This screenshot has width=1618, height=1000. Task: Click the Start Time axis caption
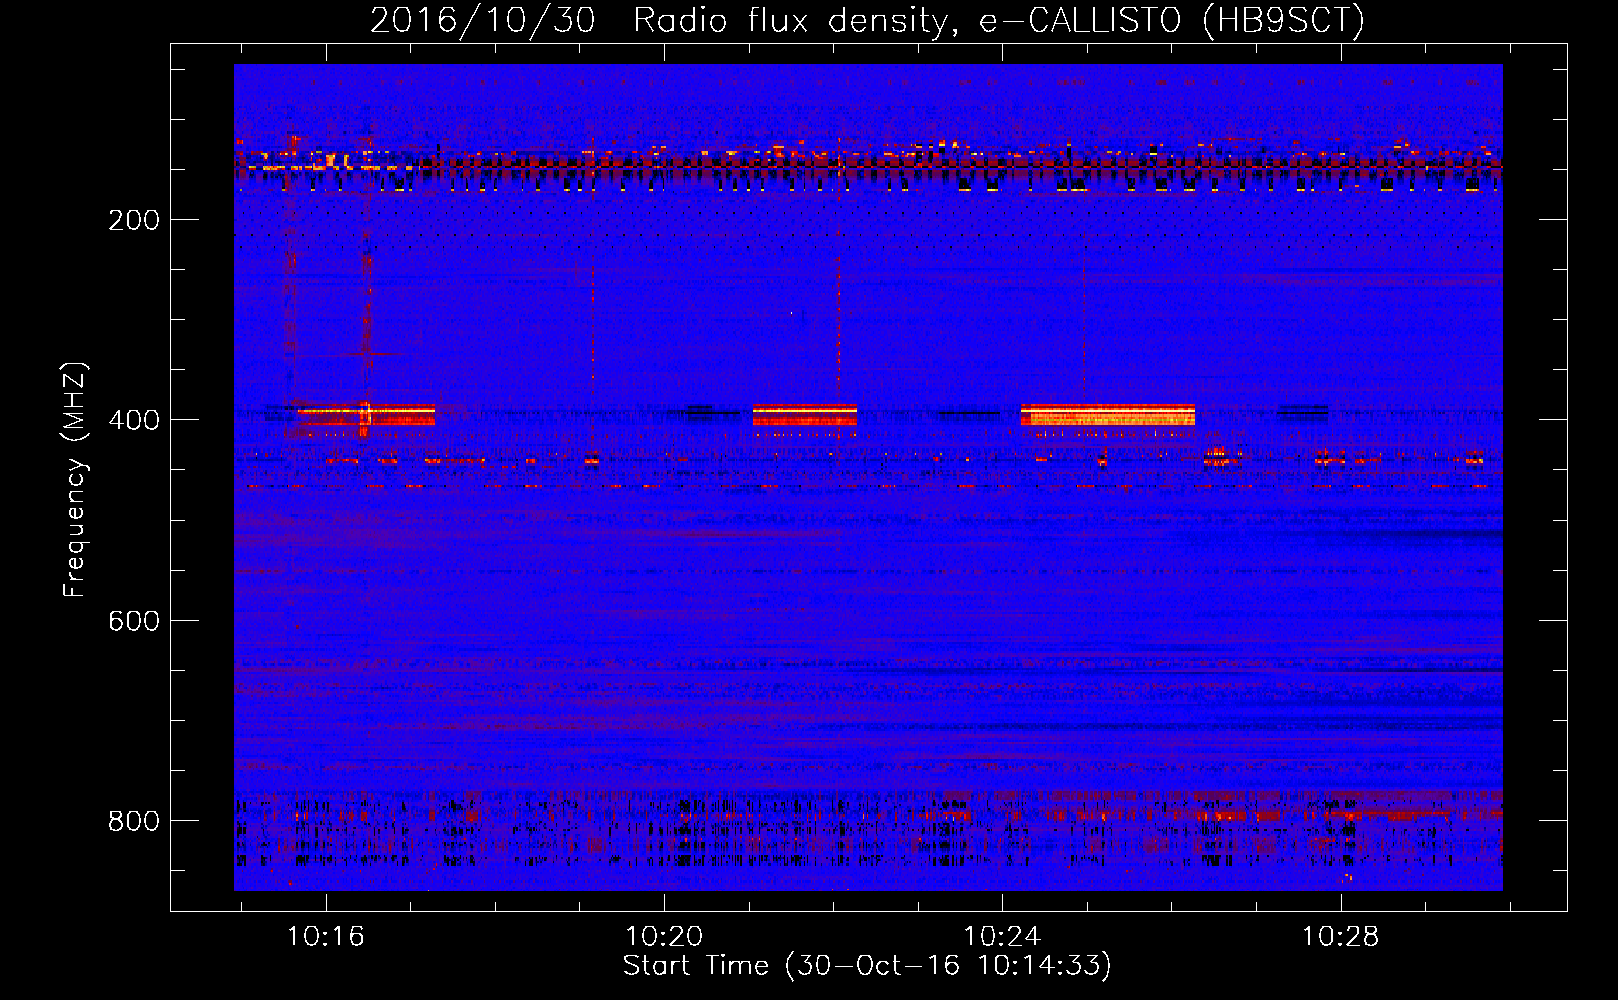[867, 966]
